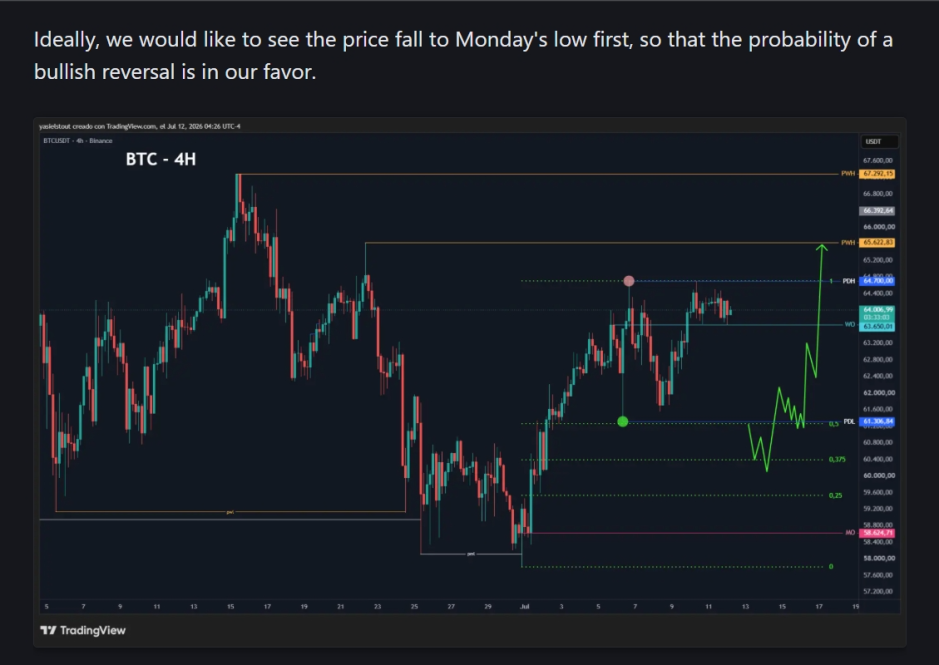This screenshot has height=665, width=939.
Task: Click the green circle marker at PDL level
Action: pos(623,422)
